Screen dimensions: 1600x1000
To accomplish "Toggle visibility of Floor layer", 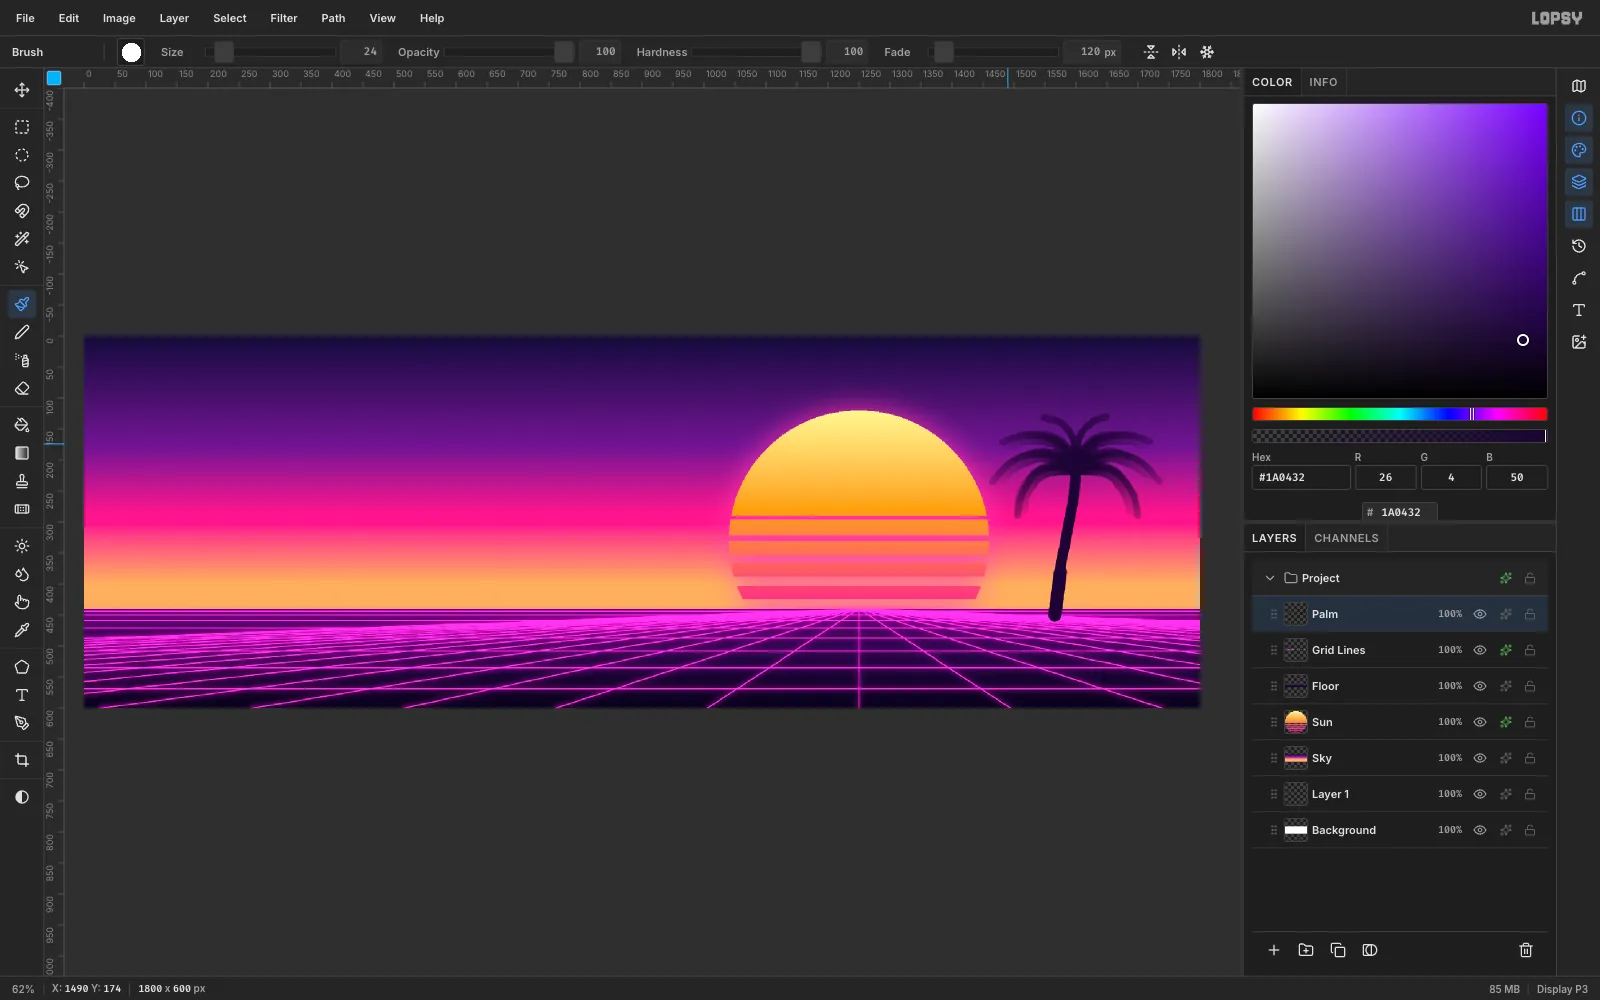I will pyautogui.click(x=1480, y=686).
